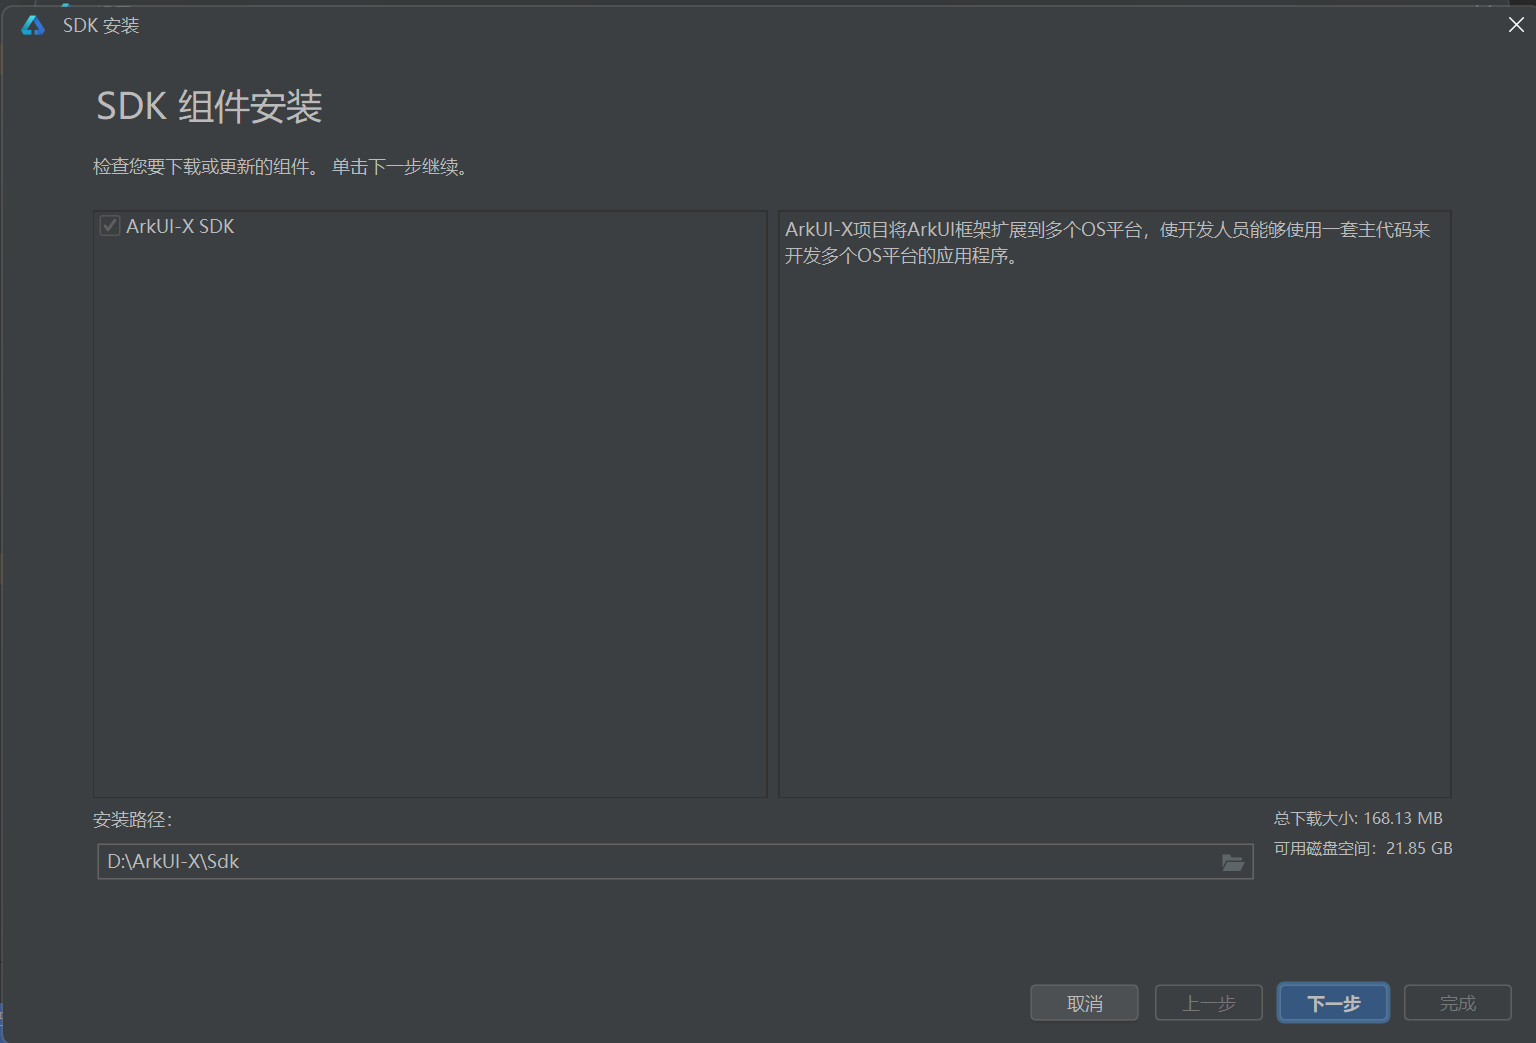The height and width of the screenshot is (1043, 1536).
Task: Click the SDK 组件安装 heading
Action: click(209, 106)
